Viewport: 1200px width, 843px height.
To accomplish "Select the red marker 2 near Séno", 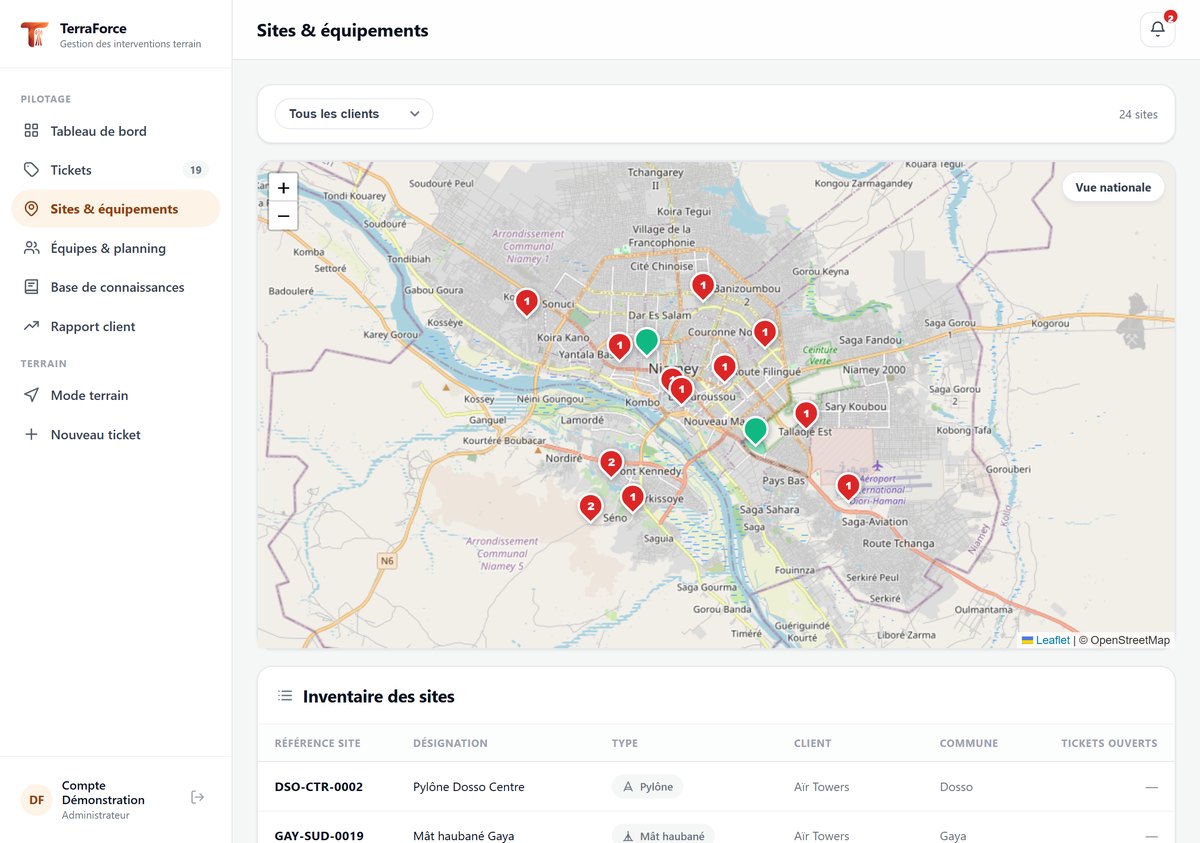I will 590,507.
